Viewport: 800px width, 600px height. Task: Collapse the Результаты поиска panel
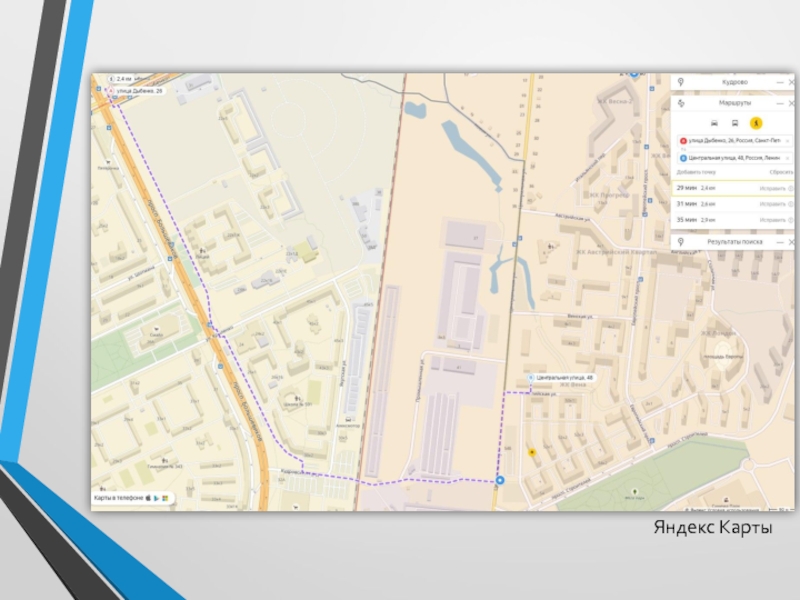point(780,242)
